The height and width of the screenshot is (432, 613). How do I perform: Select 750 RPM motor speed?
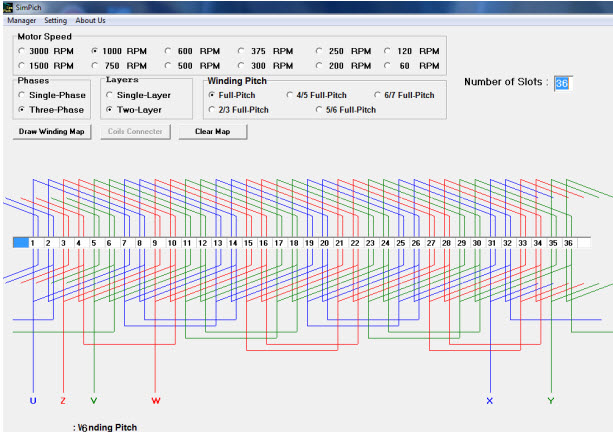click(119, 66)
